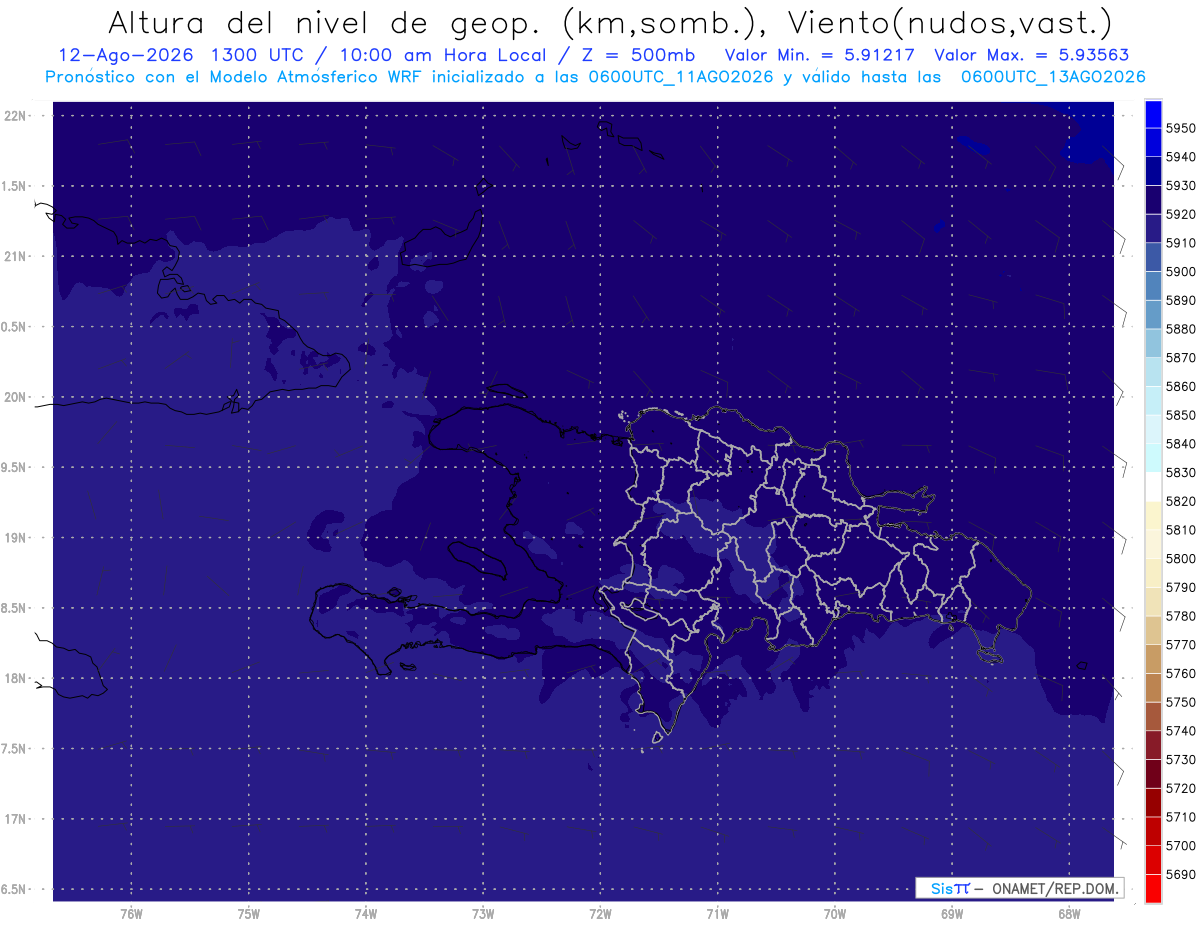Image resolution: width=1200 pixels, height=927 pixels.
Task: Click the '68W' longitude label
Action: (1068, 913)
